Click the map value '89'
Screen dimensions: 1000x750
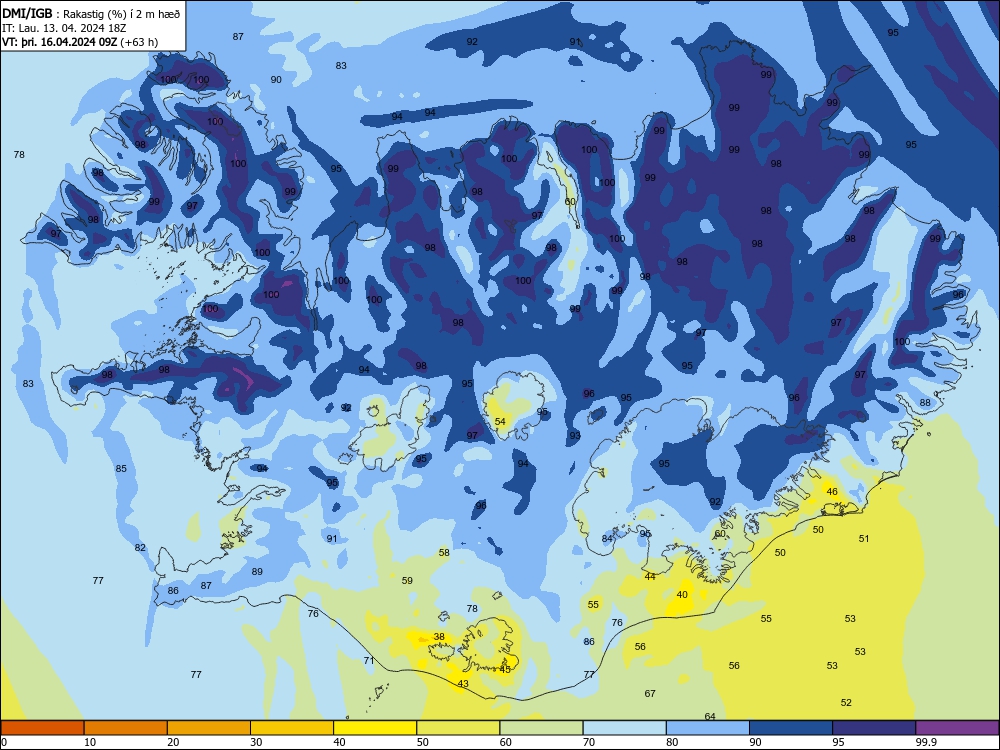click(x=257, y=571)
